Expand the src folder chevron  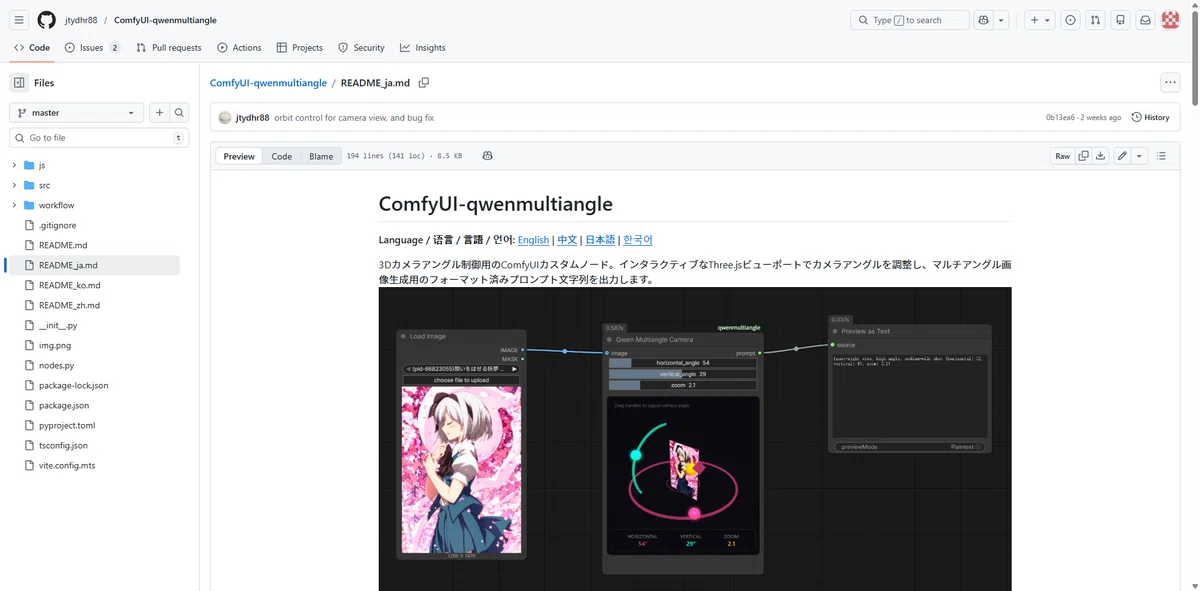(14, 185)
